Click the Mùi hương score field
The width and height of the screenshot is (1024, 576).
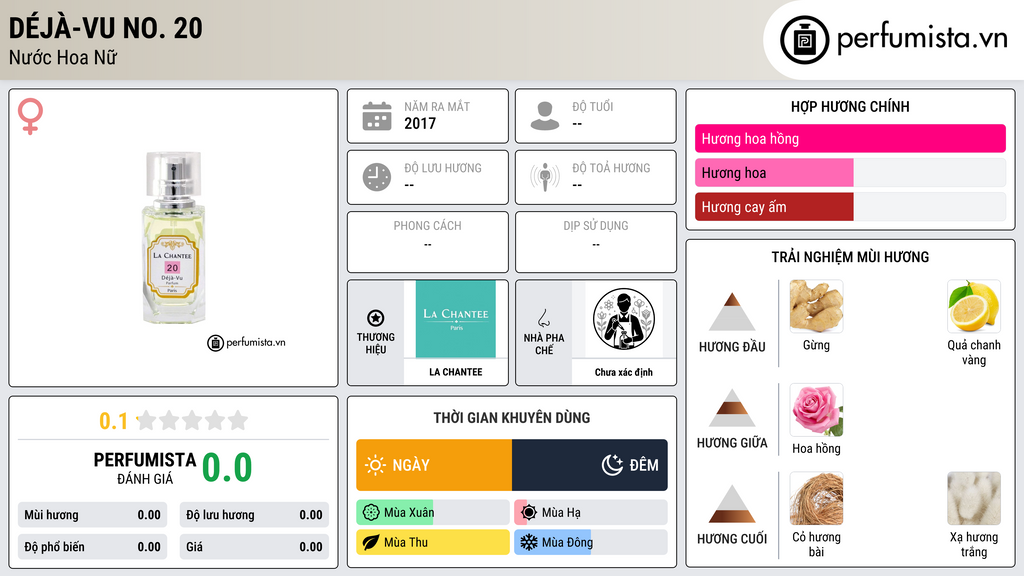pos(92,515)
